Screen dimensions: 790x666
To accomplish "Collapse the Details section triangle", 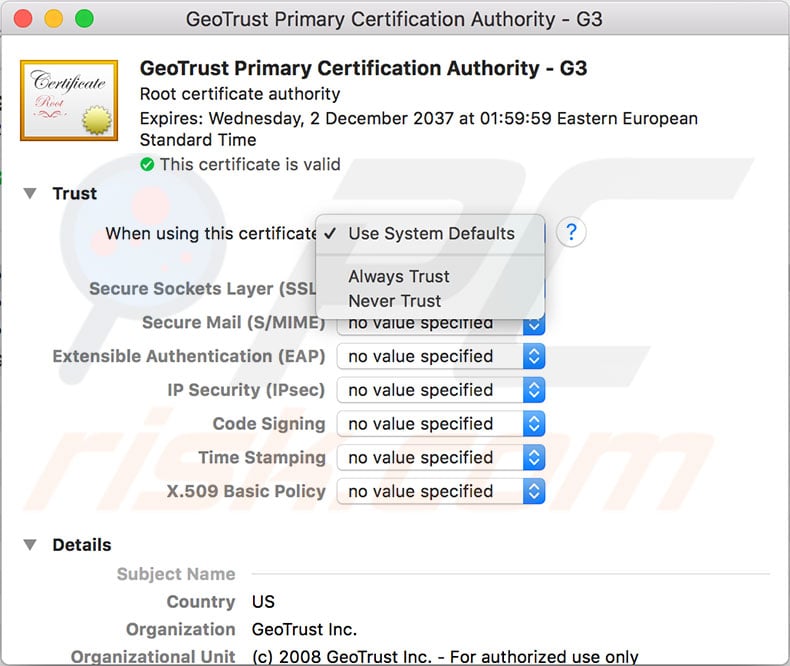I will pyautogui.click(x=30, y=545).
